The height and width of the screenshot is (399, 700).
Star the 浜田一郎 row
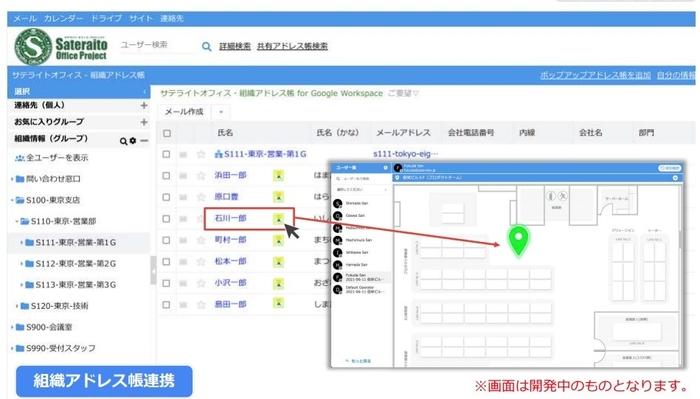tap(201, 175)
